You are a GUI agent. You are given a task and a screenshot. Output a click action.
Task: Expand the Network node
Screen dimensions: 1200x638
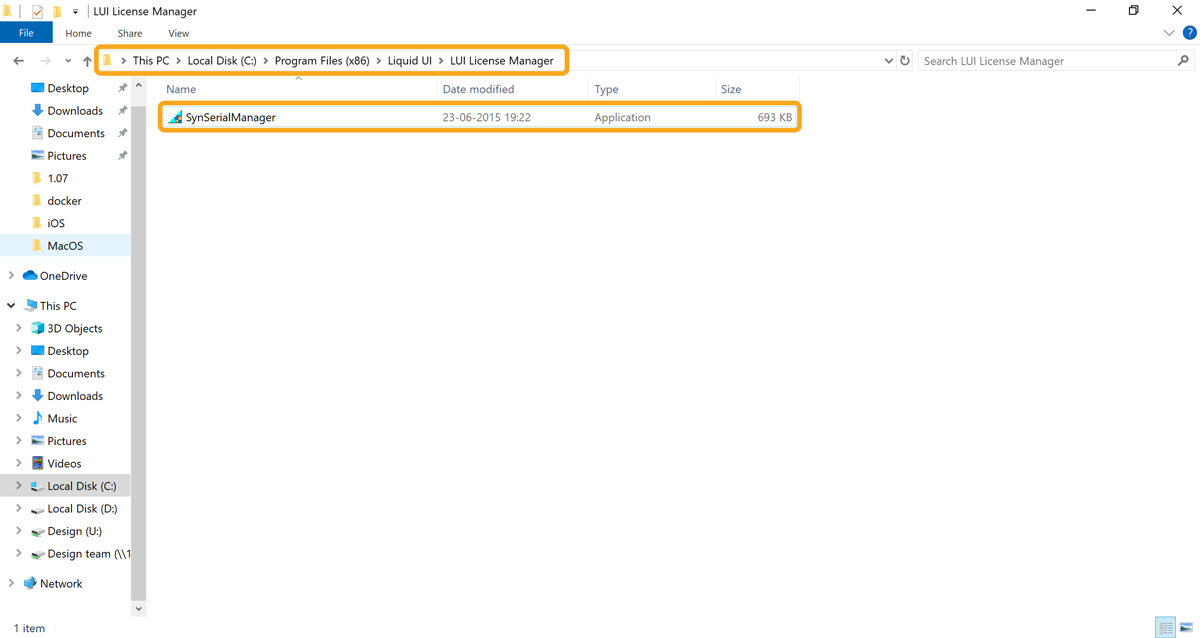11,584
